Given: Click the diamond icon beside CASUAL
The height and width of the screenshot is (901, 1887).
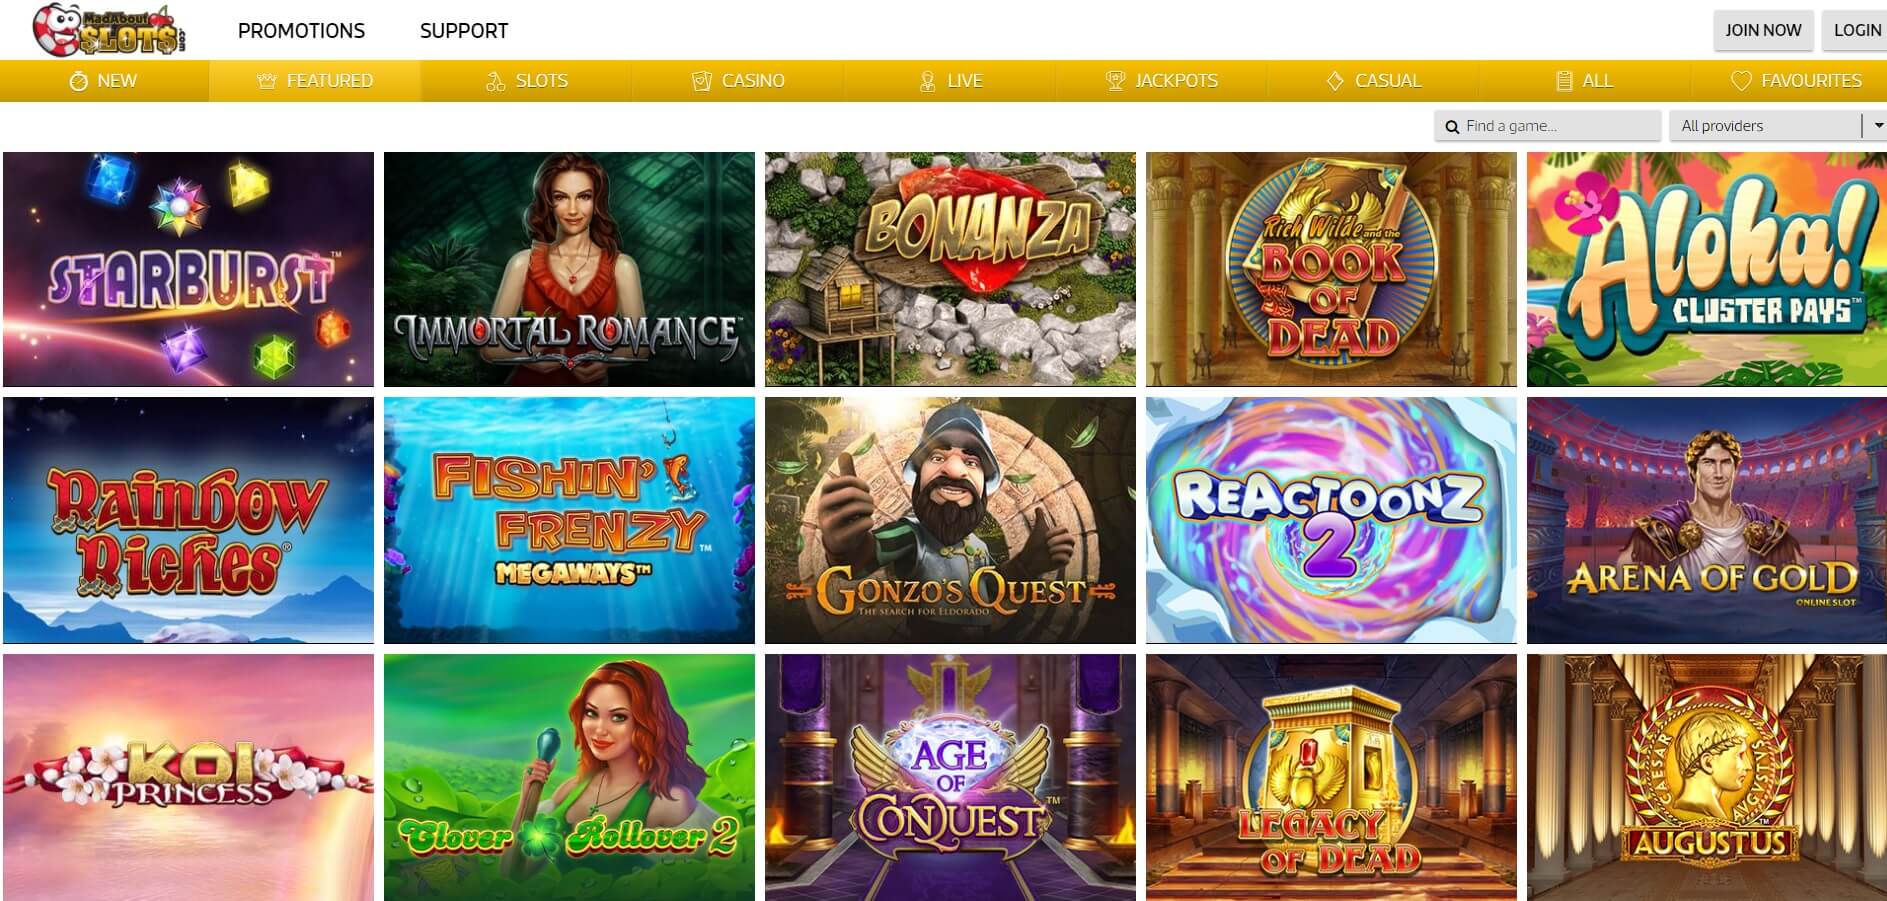Looking at the screenshot, I should (x=1335, y=81).
